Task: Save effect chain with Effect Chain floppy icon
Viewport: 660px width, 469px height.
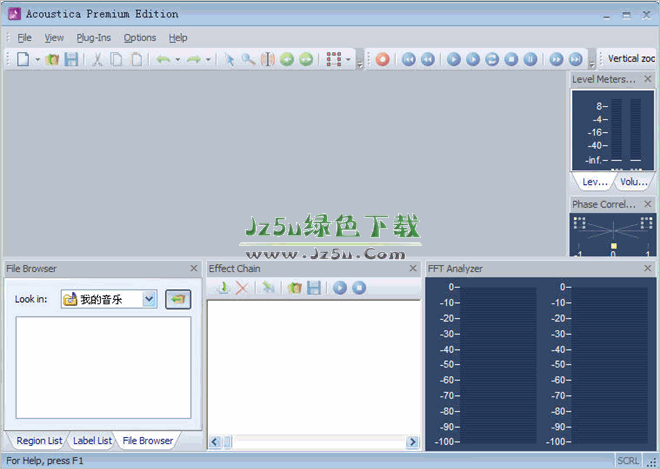Action: (x=314, y=288)
